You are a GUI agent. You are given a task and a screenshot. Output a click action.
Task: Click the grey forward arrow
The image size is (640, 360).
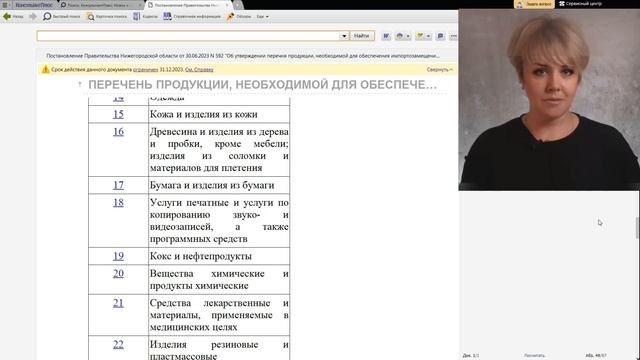coord(33,17)
